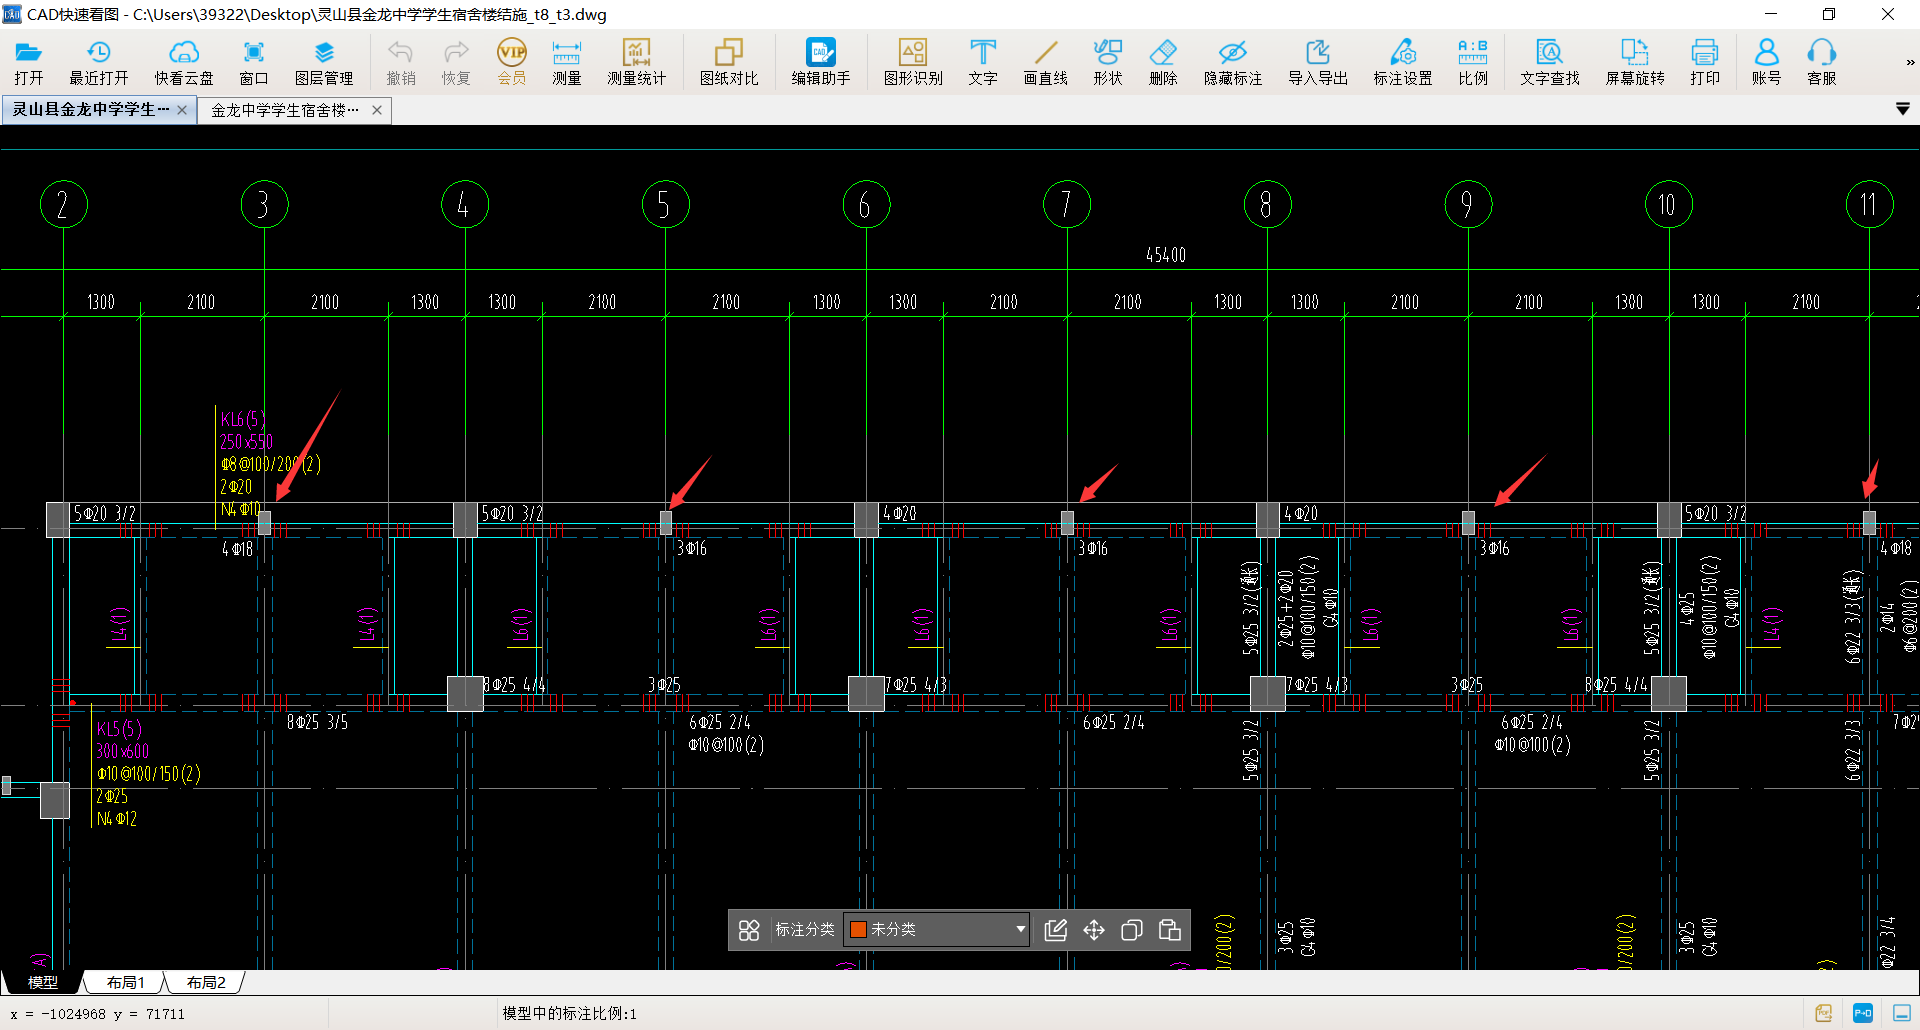Select the Draw Line (画直线) tool
The width and height of the screenshot is (1920, 1030).
click(1045, 62)
